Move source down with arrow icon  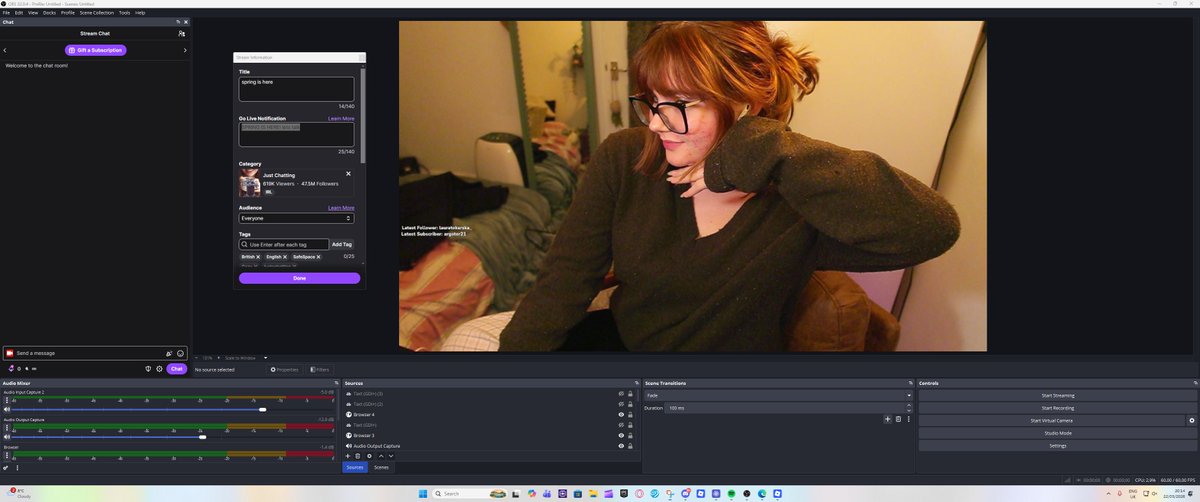coord(391,456)
